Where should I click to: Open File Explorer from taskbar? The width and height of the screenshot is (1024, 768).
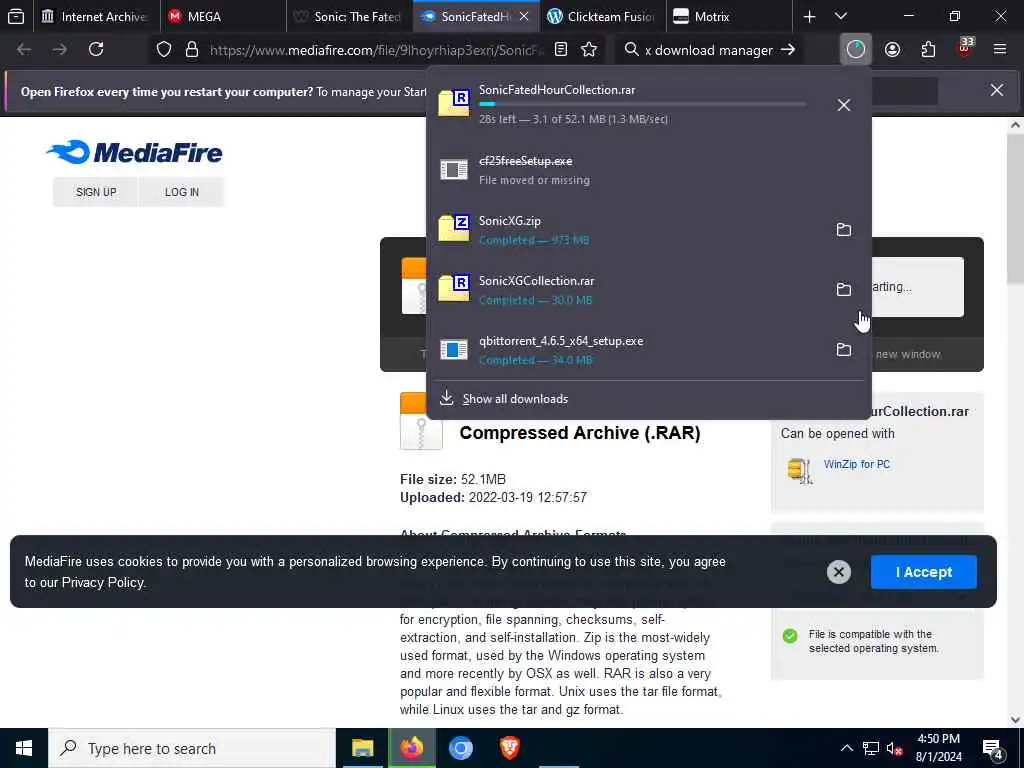[362, 748]
